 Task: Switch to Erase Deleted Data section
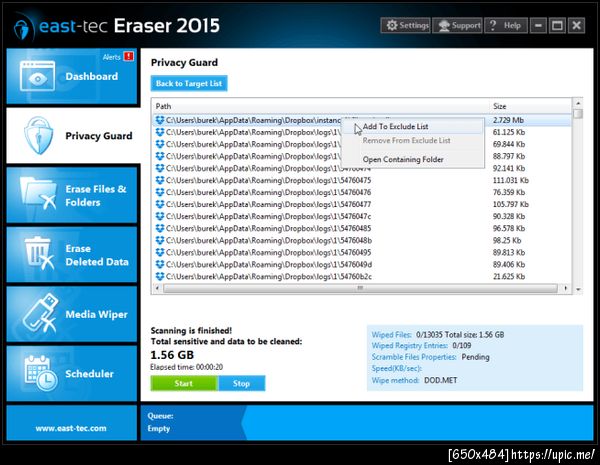[72, 255]
